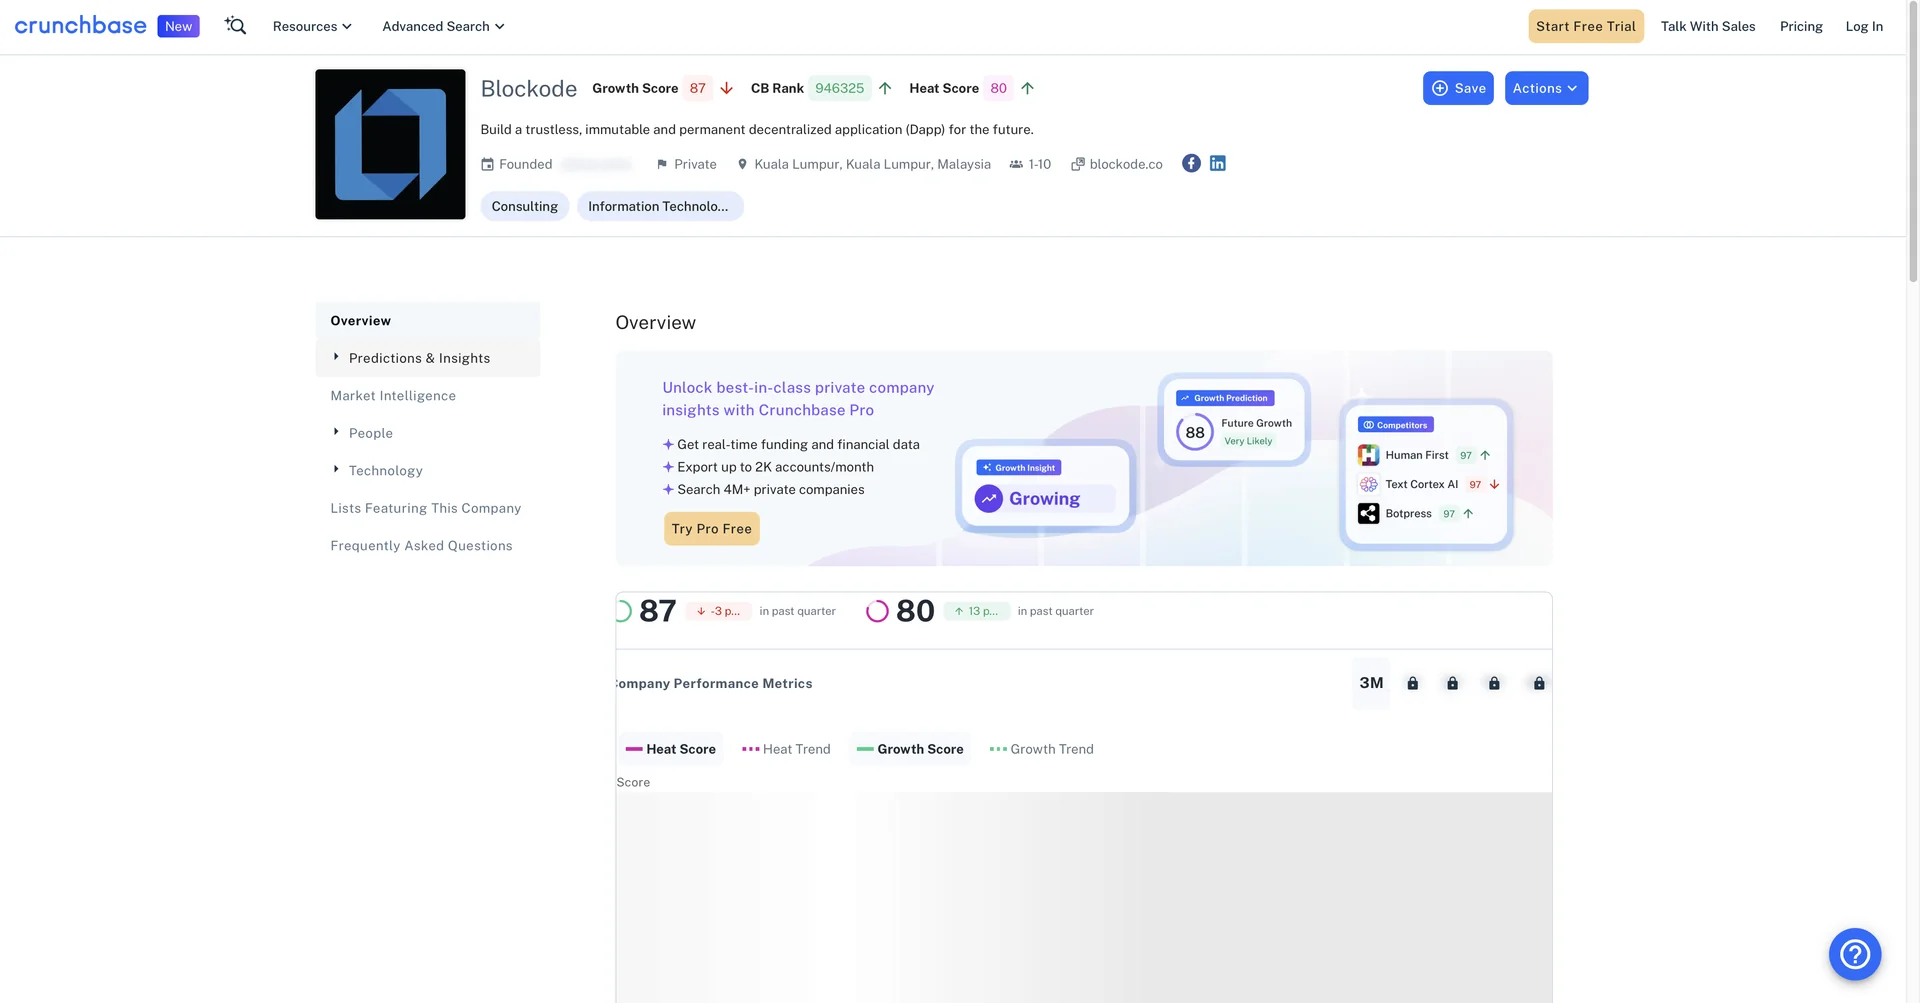Open the Advanced Search dropdown
Image resolution: width=1920 pixels, height=1003 pixels.
click(x=443, y=26)
